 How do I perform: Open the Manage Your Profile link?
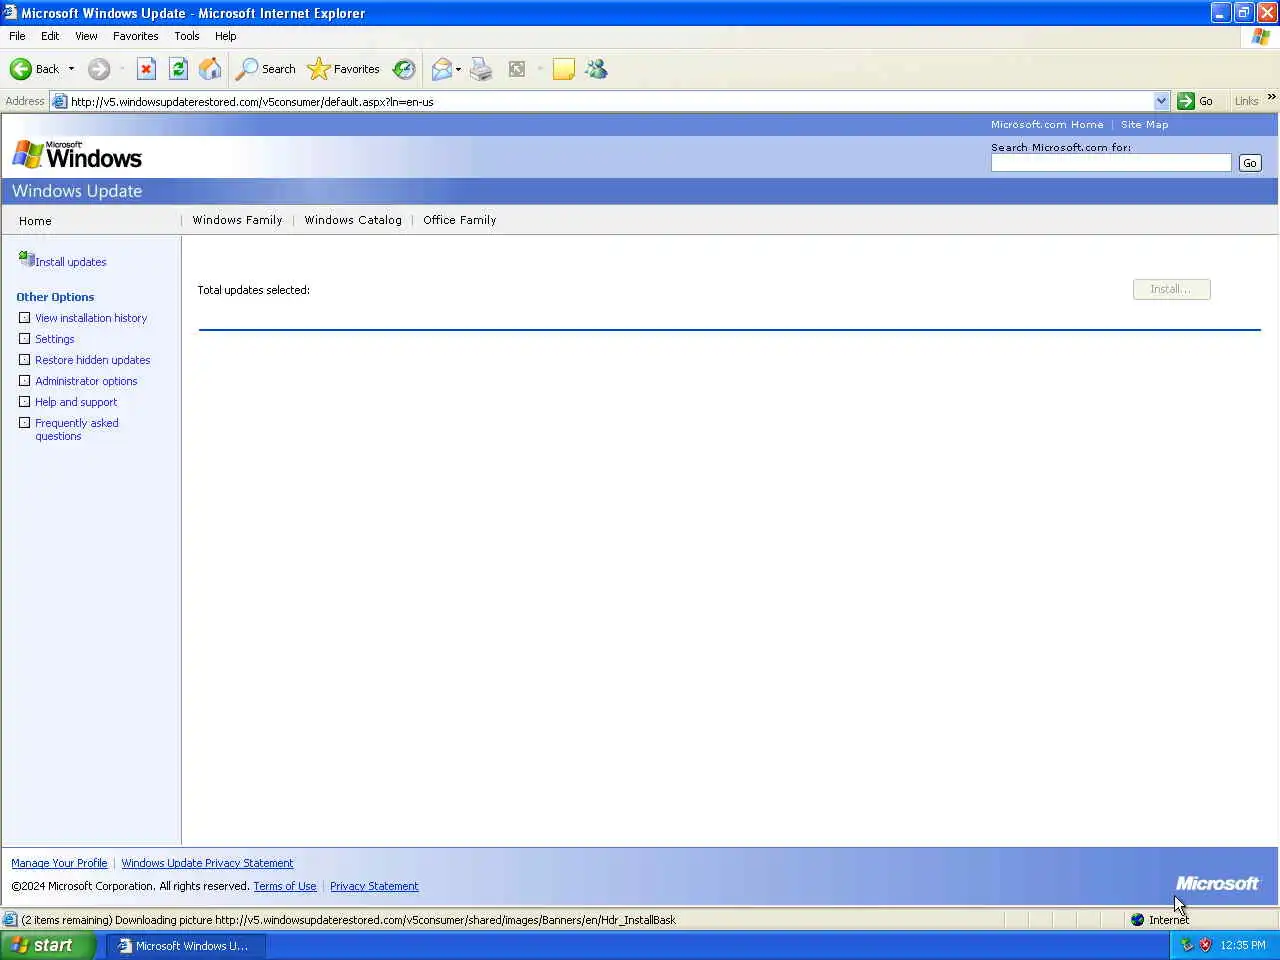(x=59, y=863)
